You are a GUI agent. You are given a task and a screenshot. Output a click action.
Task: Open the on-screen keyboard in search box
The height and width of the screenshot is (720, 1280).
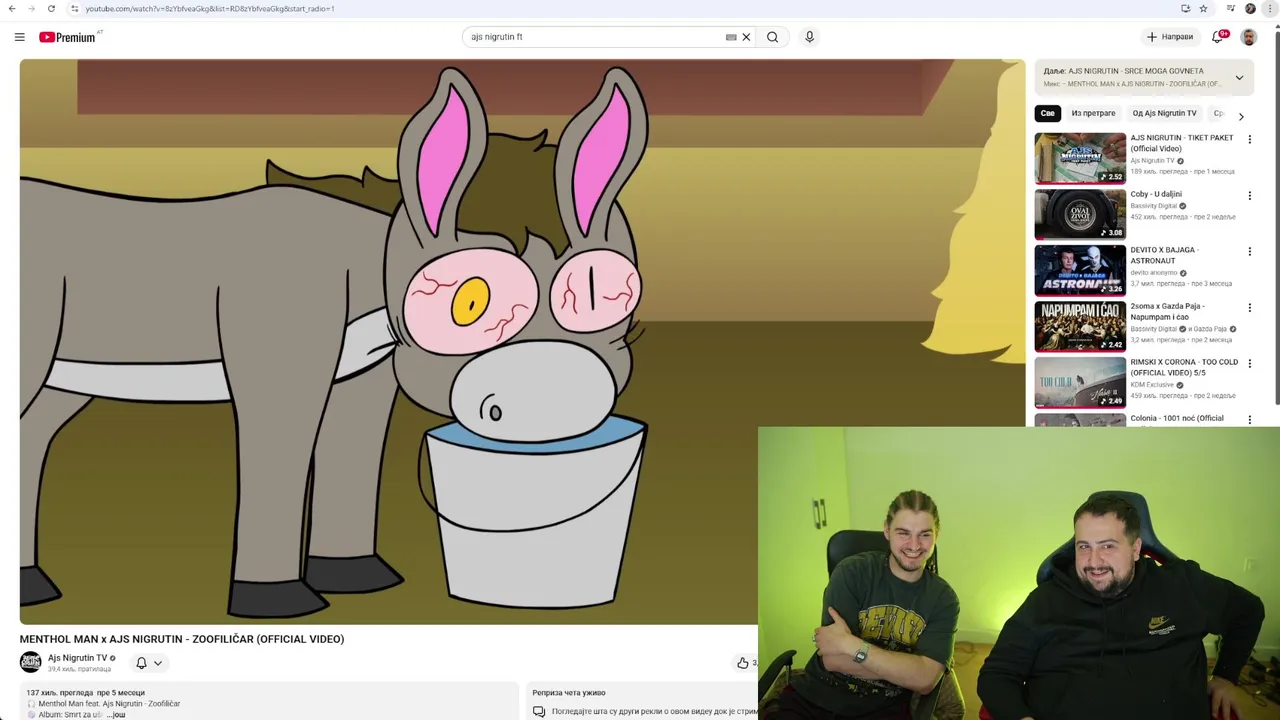click(731, 37)
